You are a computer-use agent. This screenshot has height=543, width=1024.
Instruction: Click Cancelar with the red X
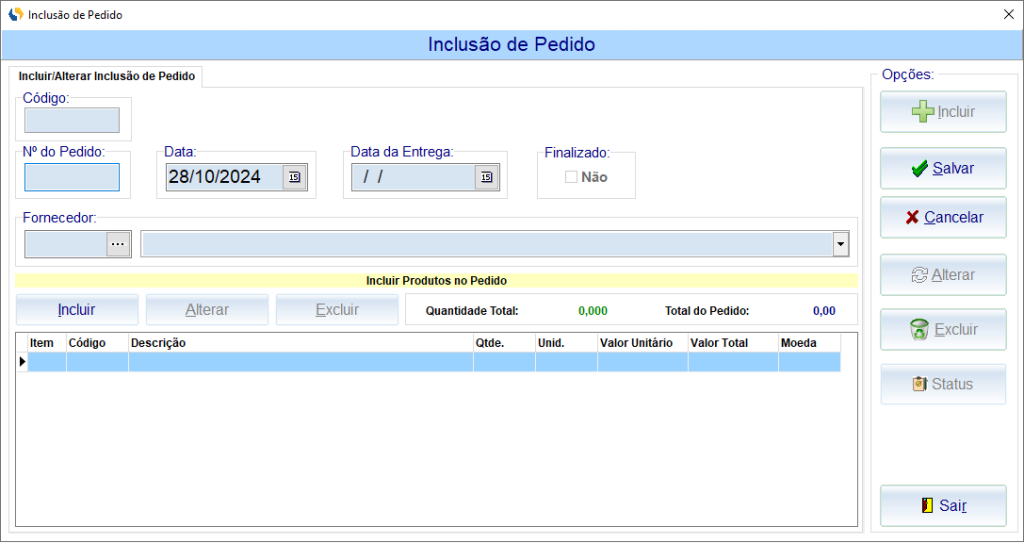pyautogui.click(x=943, y=217)
